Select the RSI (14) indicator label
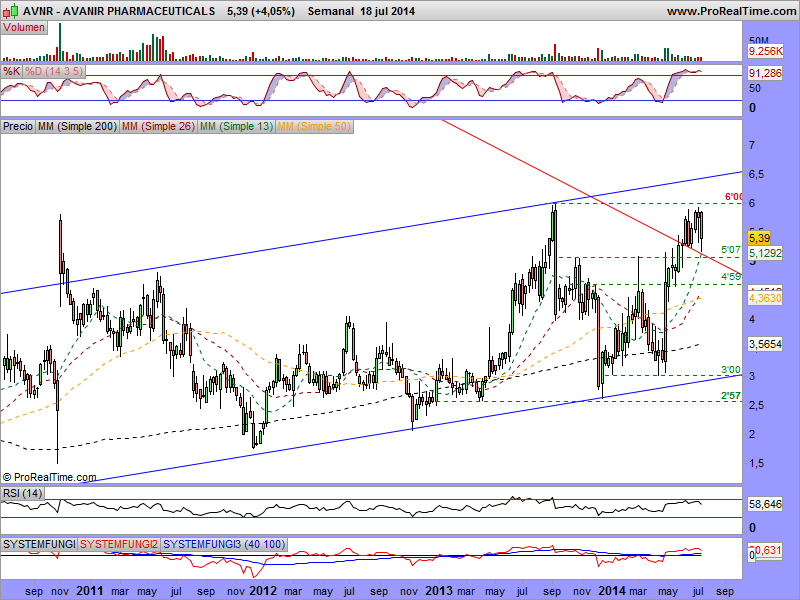800x600 pixels. 22,493
